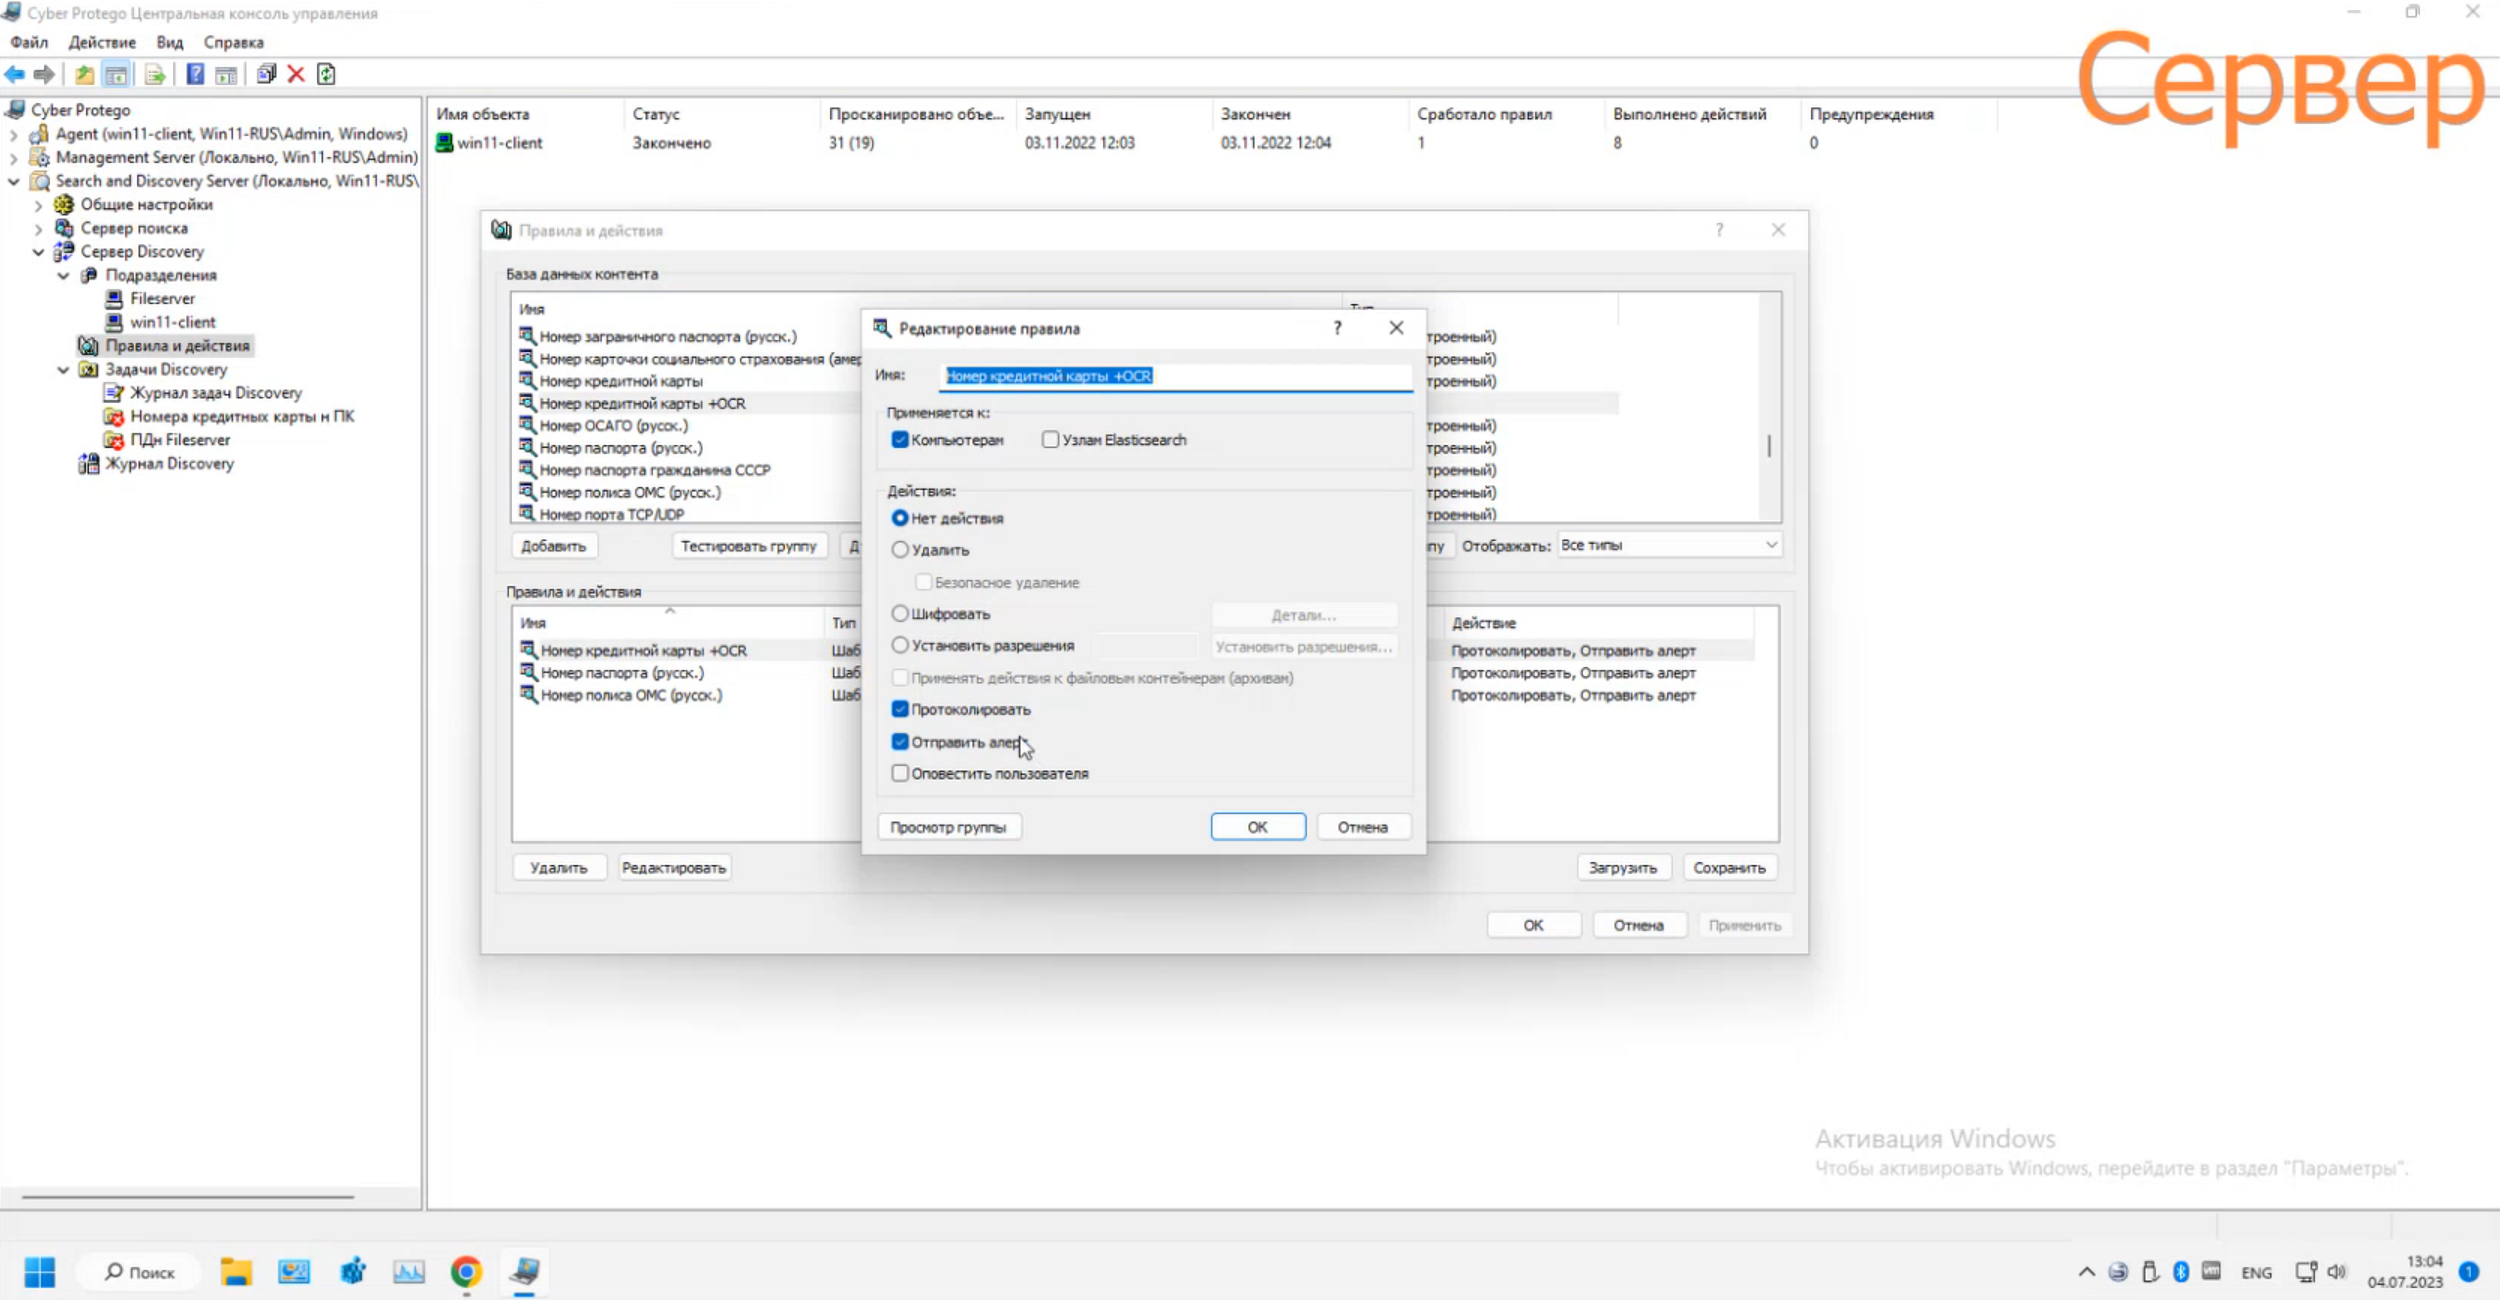The width and height of the screenshot is (2500, 1300).
Task: Open Google Chrome from the taskbar
Action: [466, 1271]
